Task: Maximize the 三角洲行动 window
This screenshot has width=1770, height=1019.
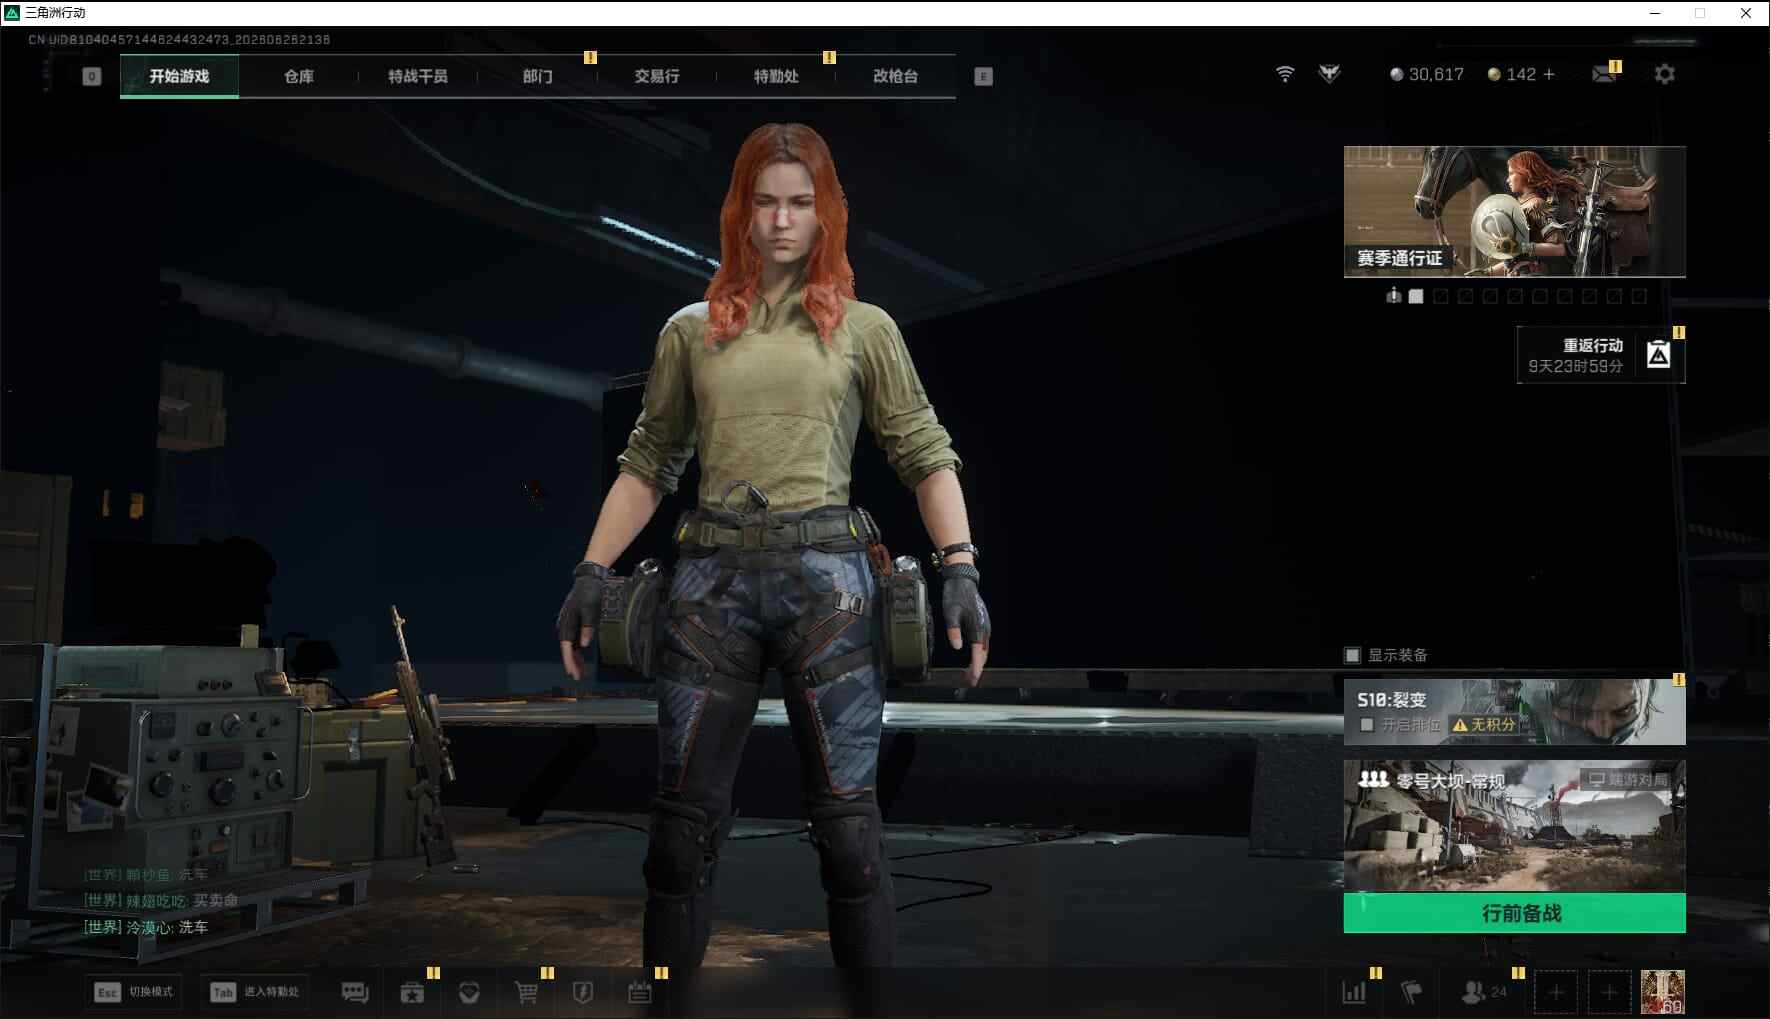Action: point(1700,13)
